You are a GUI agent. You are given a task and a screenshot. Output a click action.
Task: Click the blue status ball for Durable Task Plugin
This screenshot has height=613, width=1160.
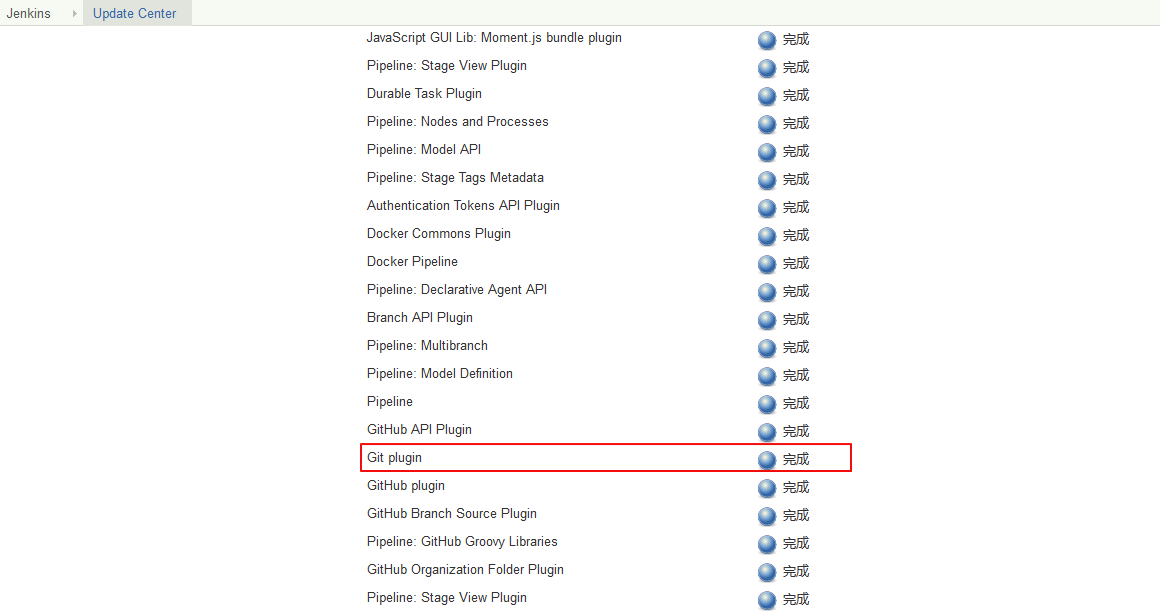(767, 96)
